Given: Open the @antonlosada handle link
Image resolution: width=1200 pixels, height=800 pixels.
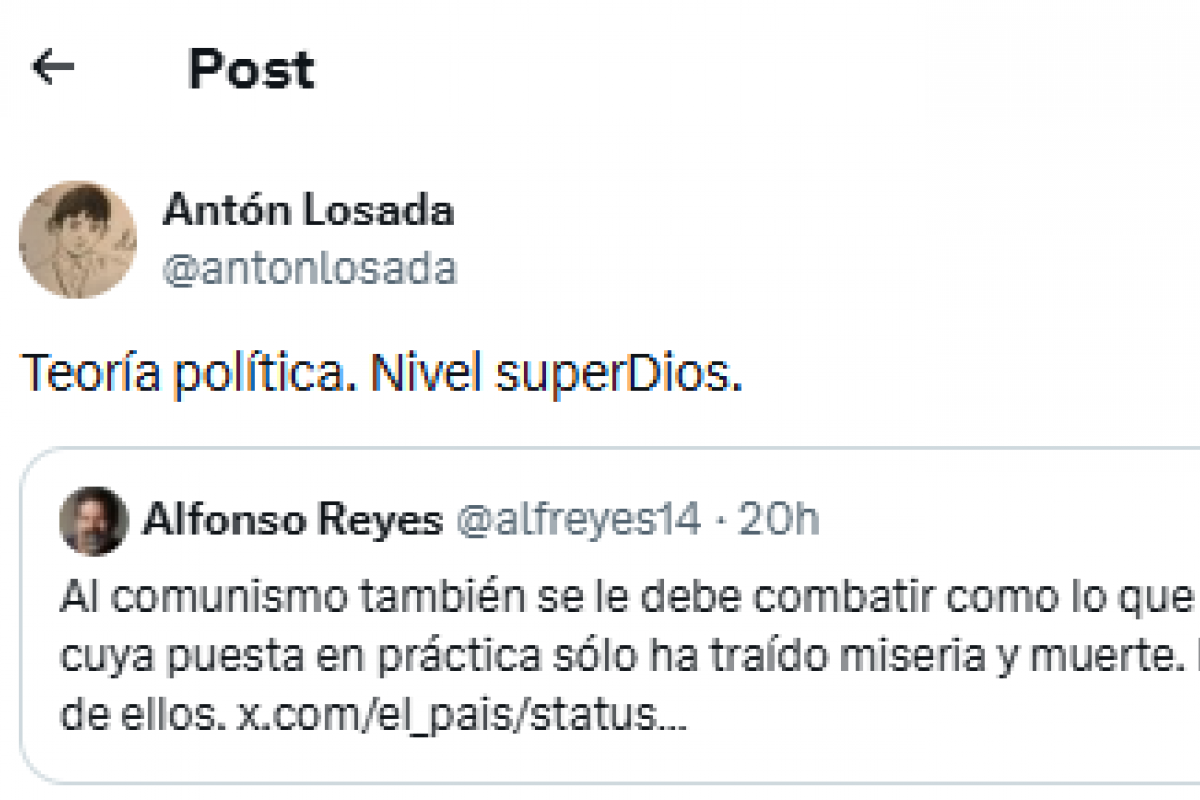Looking at the screenshot, I should pos(309,269).
